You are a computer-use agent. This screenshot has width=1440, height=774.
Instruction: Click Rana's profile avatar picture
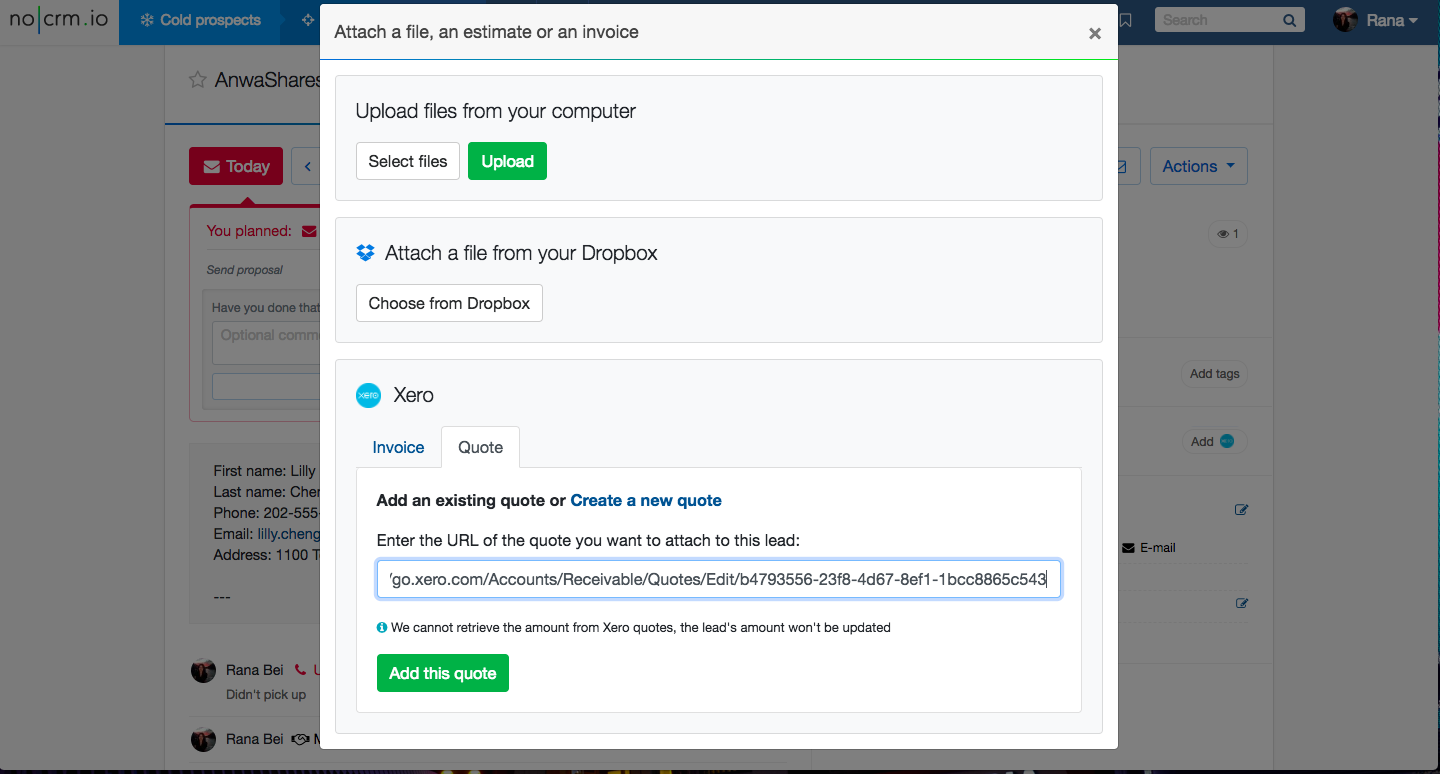[x=1346, y=20]
